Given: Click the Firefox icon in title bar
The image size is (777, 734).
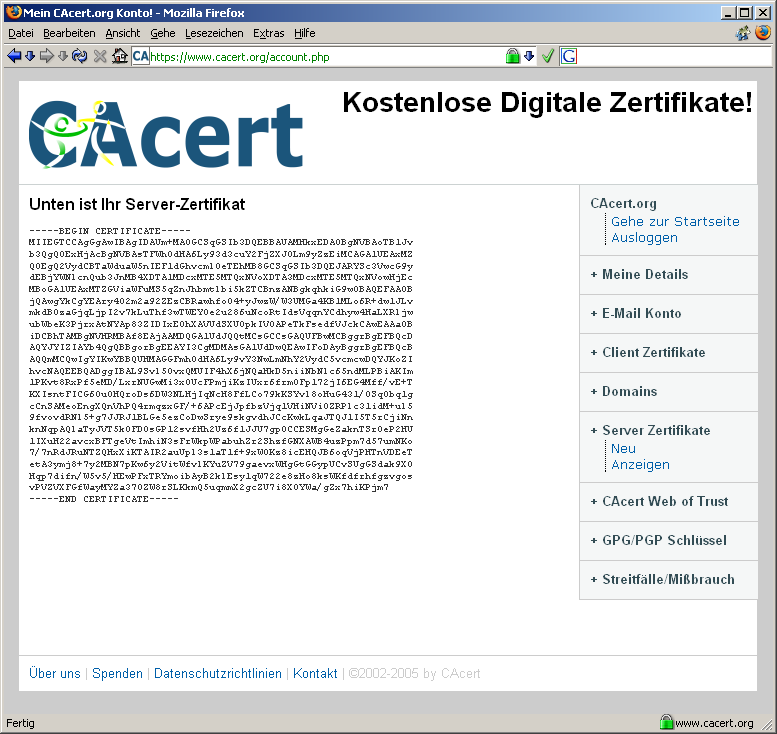Looking at the screenshot, I should 13,12.
